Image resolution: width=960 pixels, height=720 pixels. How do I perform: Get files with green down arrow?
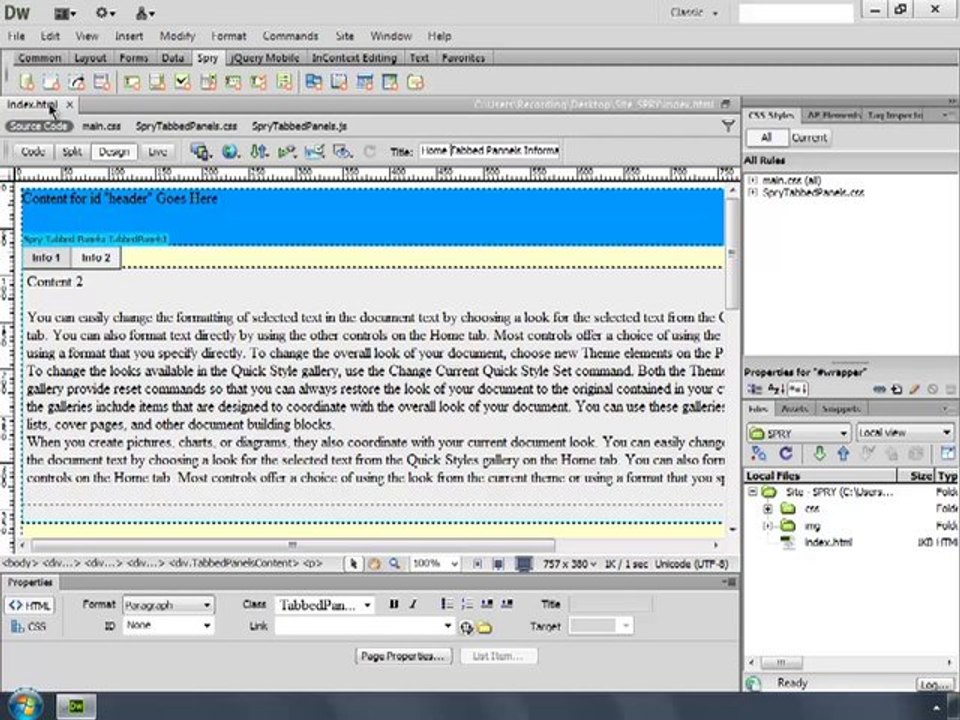(819, 454)
